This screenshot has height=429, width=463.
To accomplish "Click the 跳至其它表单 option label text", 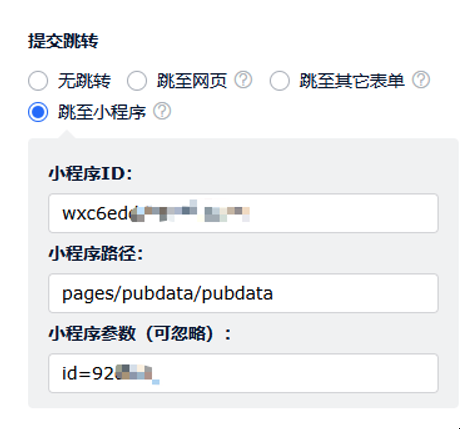I will (352, 81).
